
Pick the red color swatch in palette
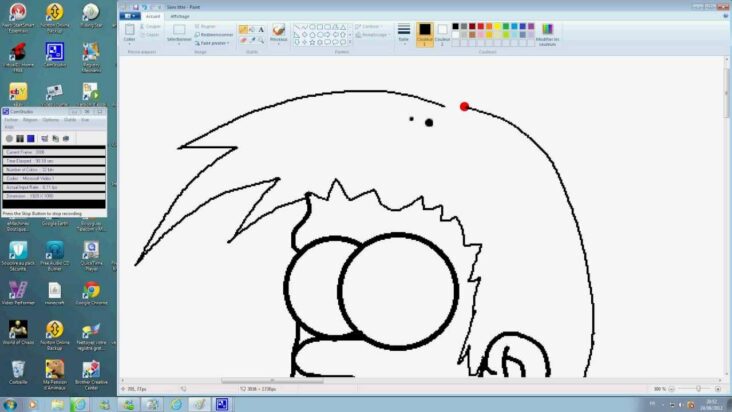pyautogui.click(x=478, y=26)
